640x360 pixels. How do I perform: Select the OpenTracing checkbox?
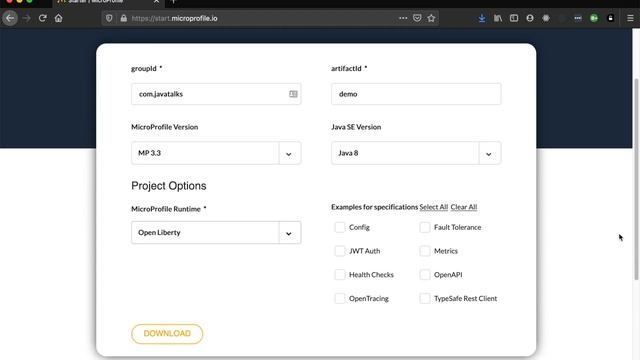[x=340, y=298]
